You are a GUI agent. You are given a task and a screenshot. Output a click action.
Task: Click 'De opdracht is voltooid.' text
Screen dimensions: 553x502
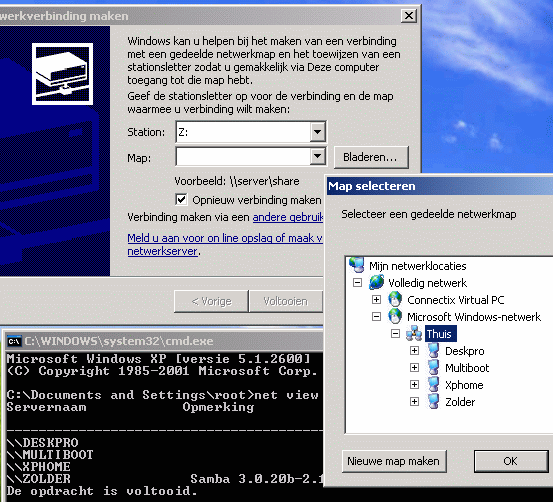(x=102, y=491)
